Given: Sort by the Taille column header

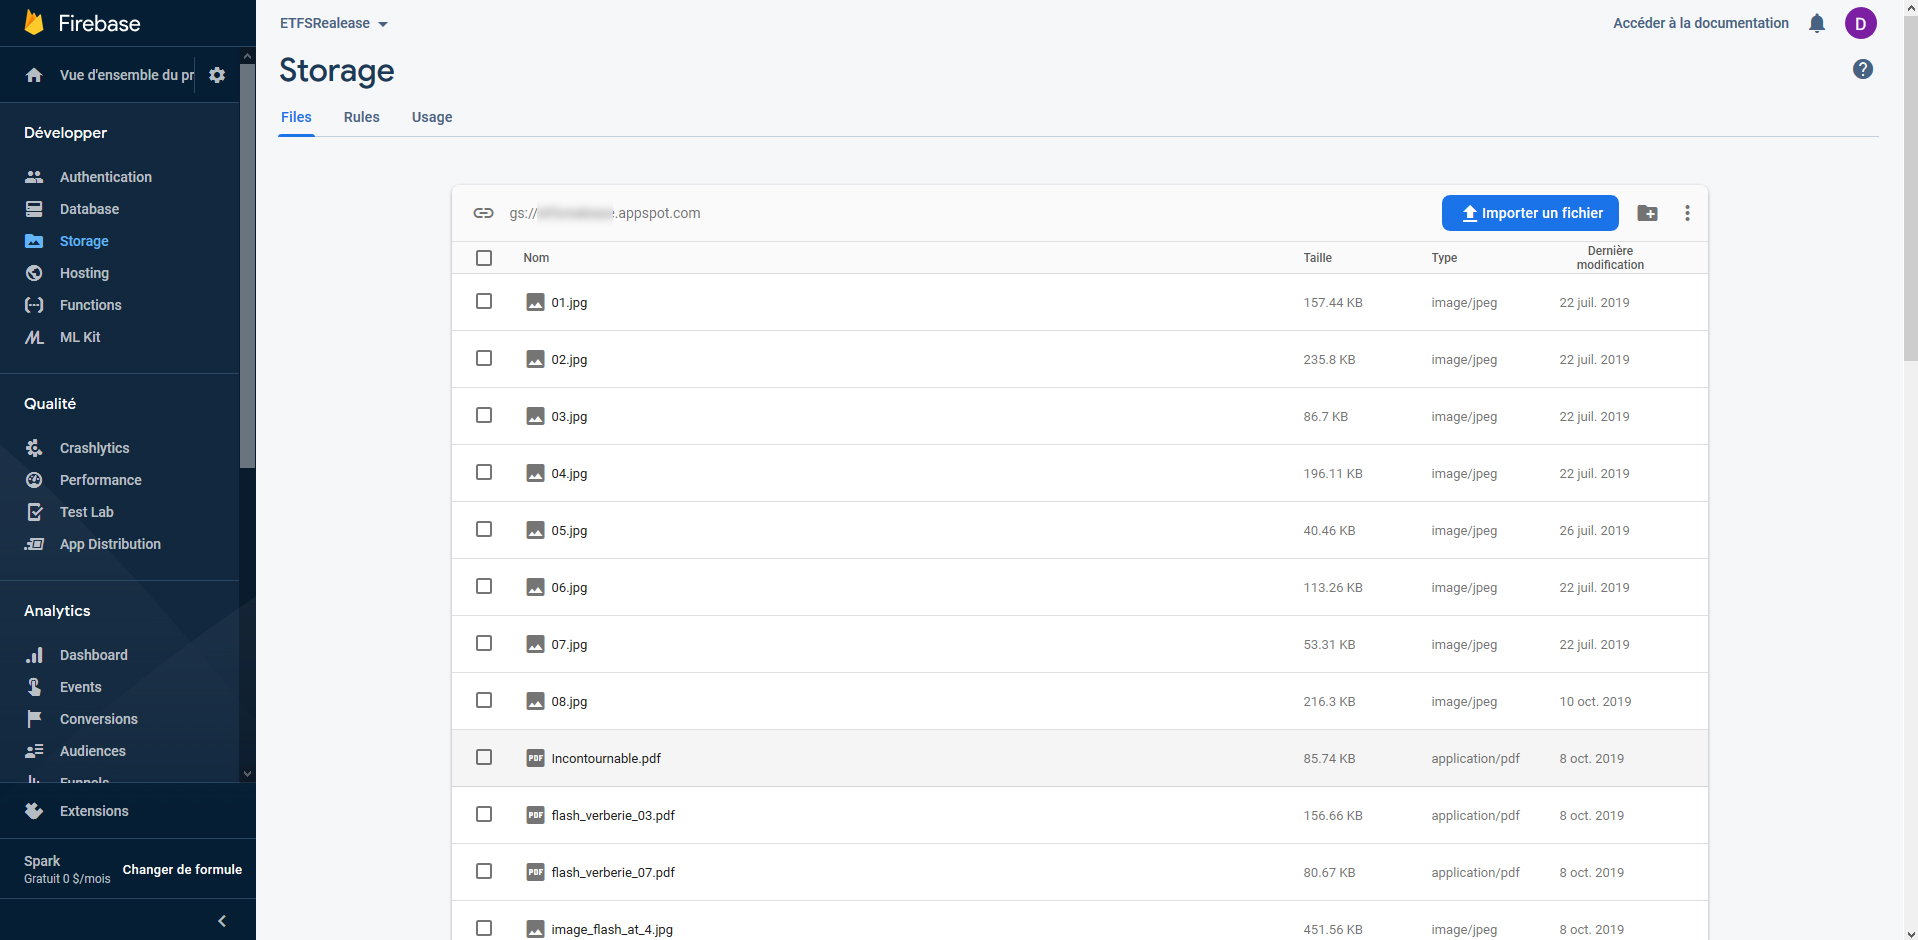Looking at the screenshot, I should (1317, 258).
